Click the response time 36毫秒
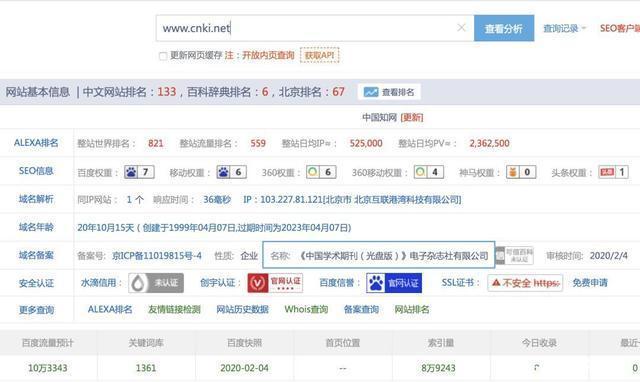This screenshot has width=640, height=382. (217, 200)
